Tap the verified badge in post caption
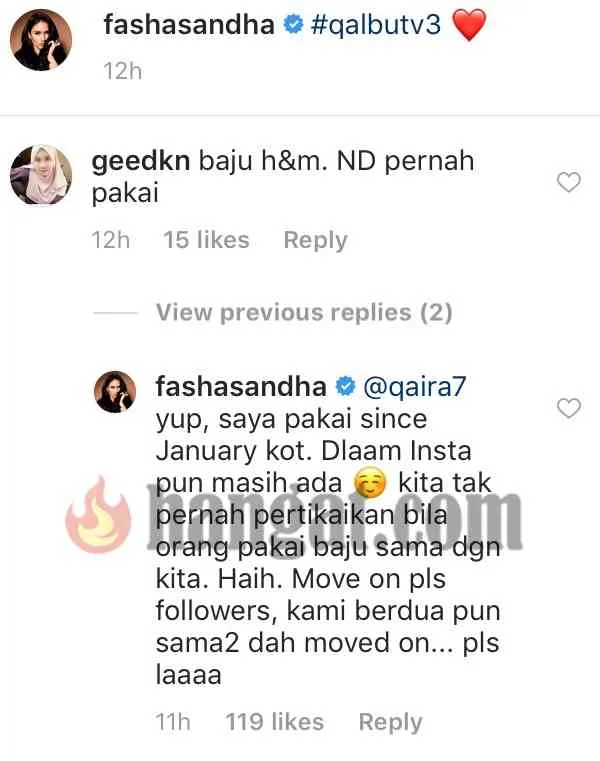The image size is (600, 761). 293,24
